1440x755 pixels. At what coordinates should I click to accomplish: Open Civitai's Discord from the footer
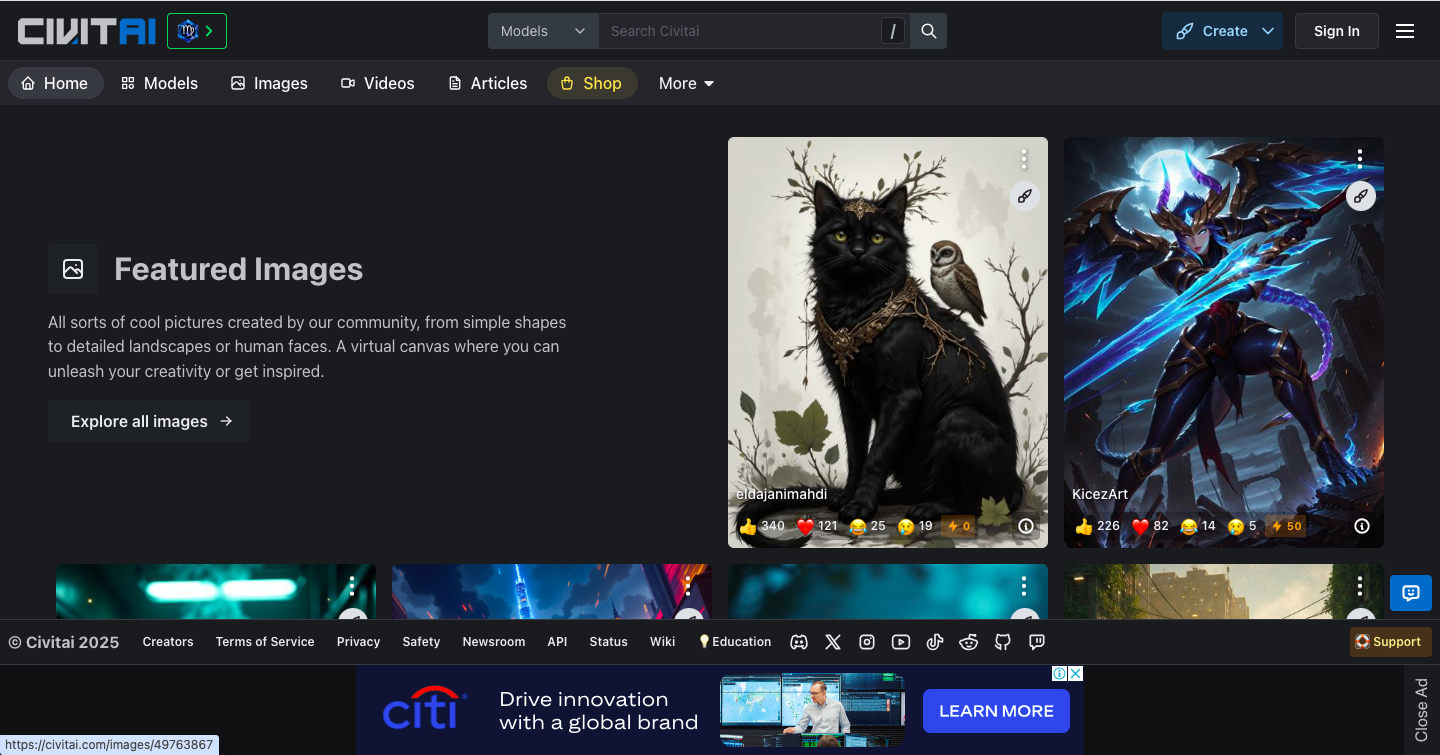point(799,641)
